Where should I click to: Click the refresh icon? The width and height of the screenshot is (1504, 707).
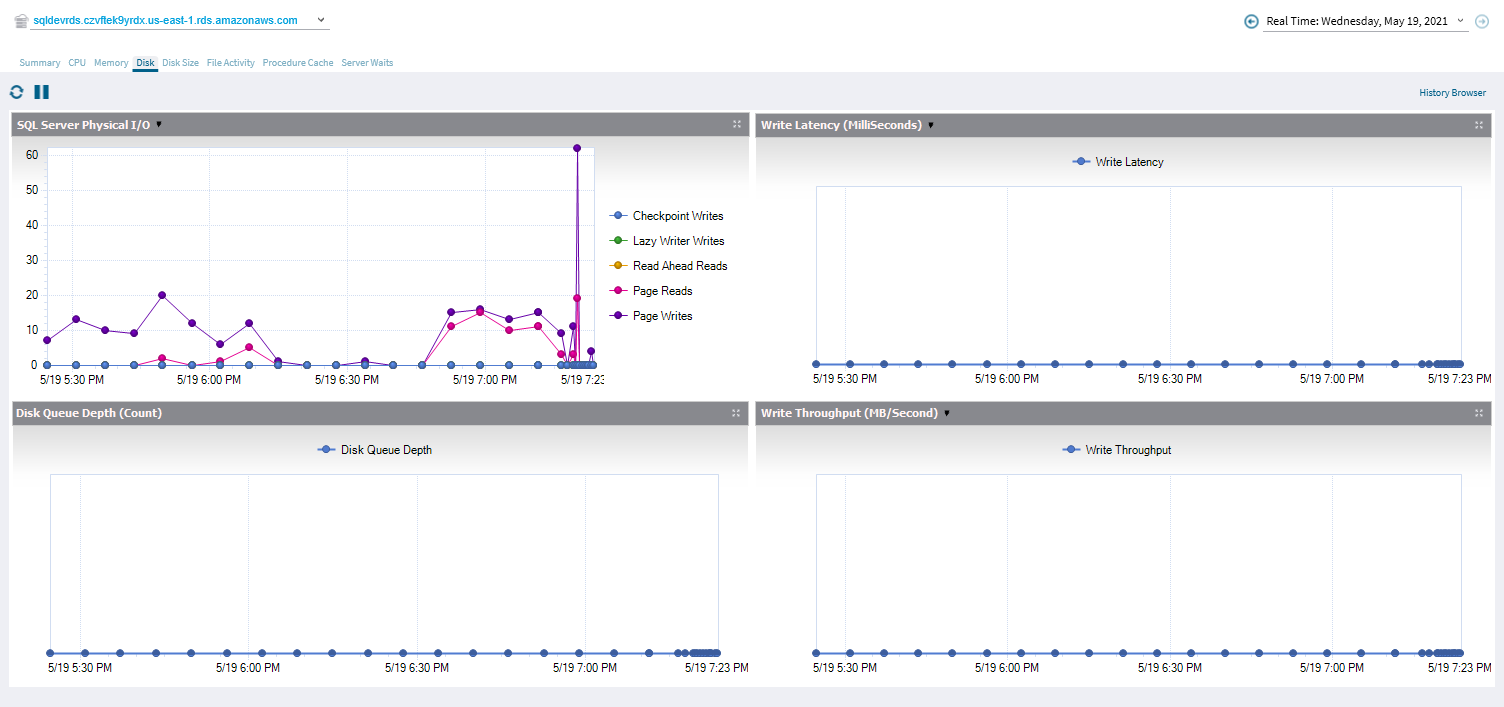[17, 92]
